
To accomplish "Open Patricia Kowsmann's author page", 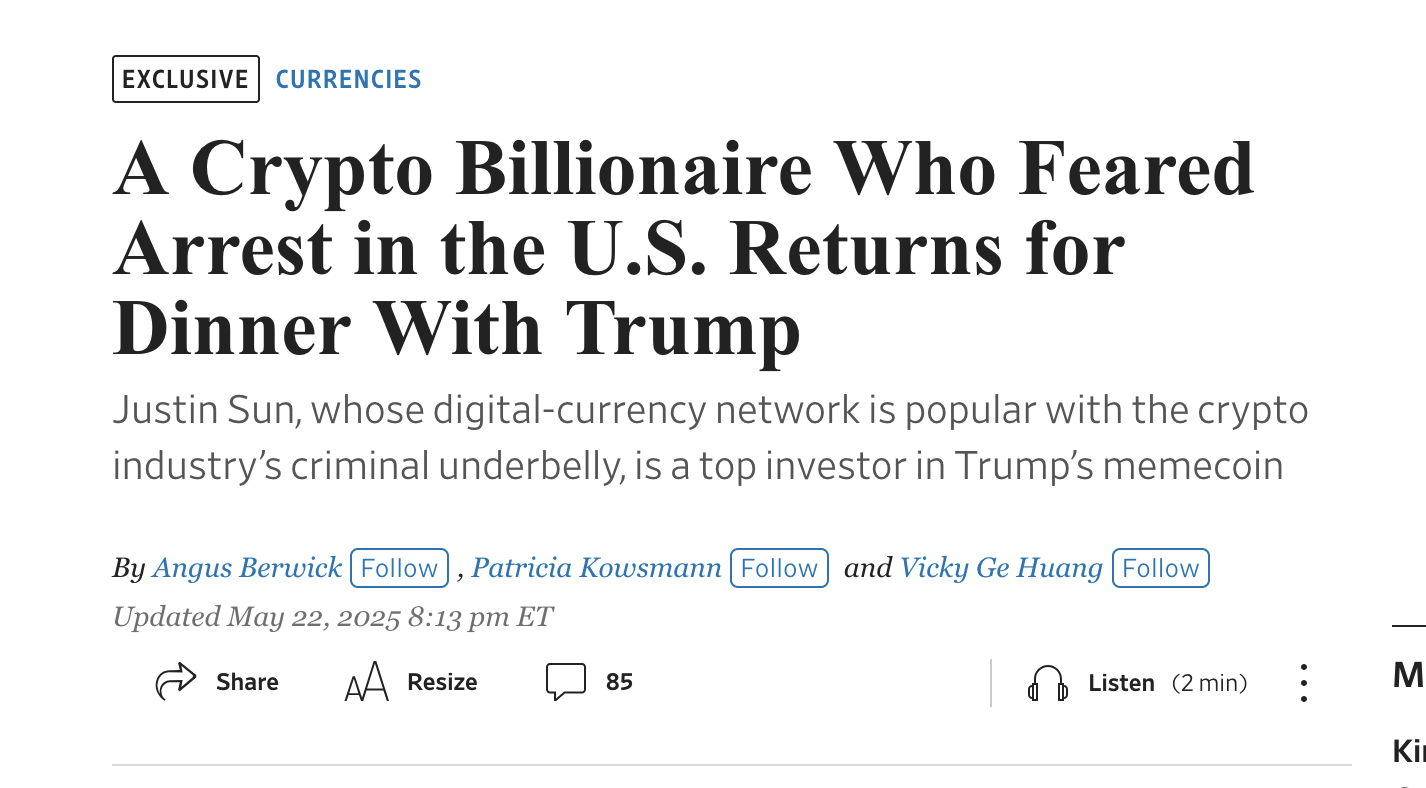I will (x=596, y=568).
